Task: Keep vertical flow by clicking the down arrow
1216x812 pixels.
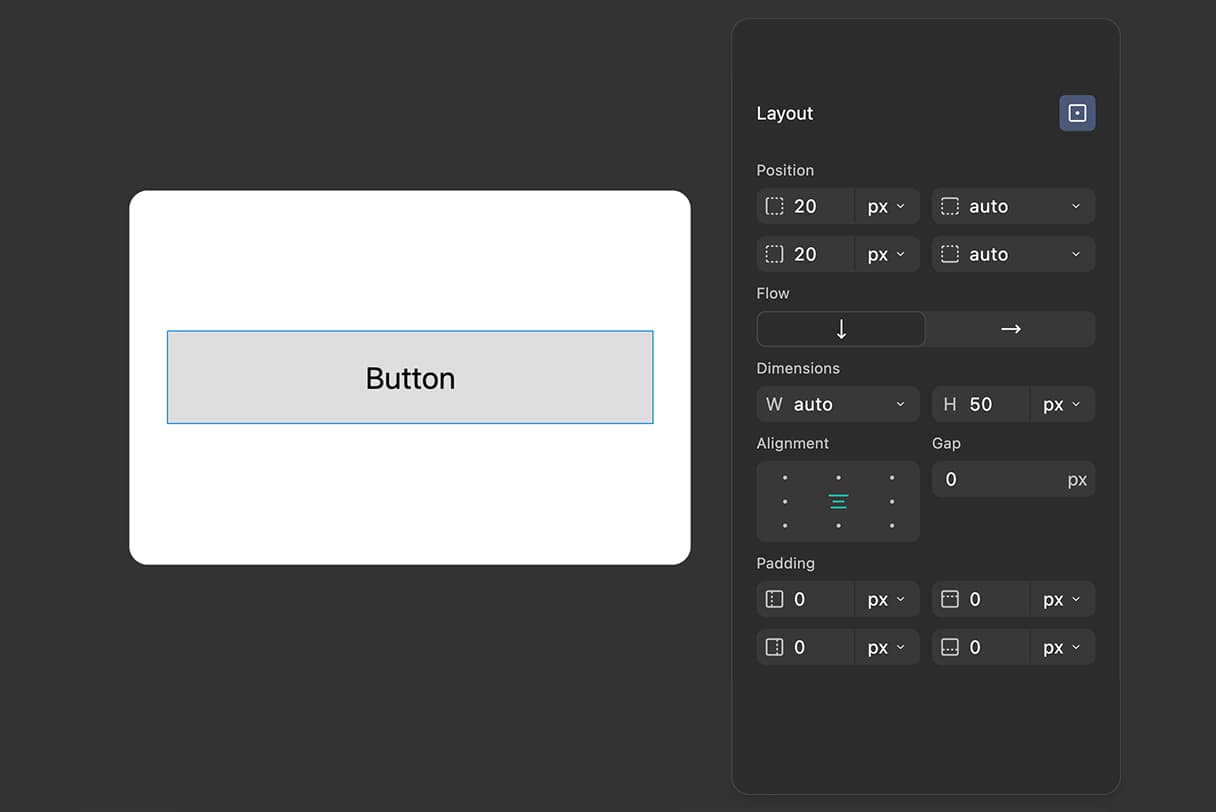Action: click(x=840, y=329)
